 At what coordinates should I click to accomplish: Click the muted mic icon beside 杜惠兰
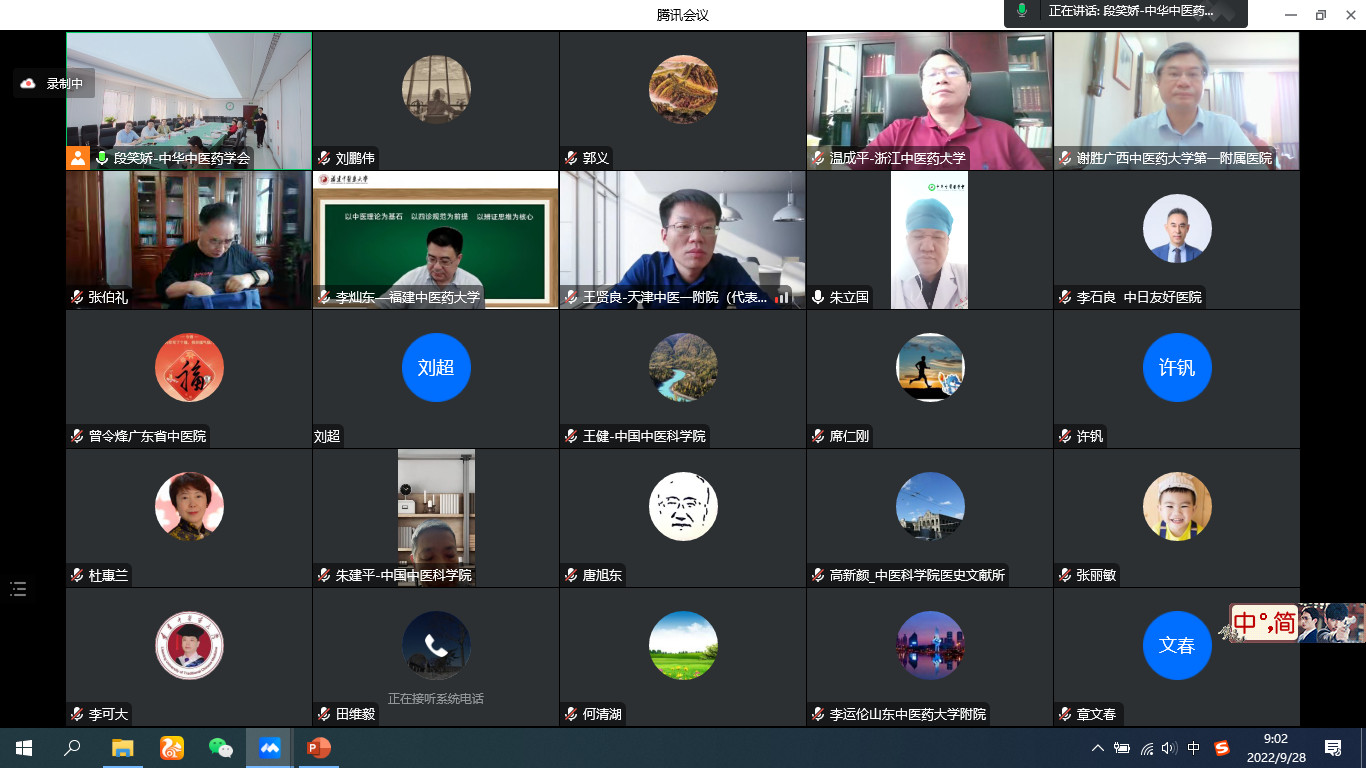77,575
